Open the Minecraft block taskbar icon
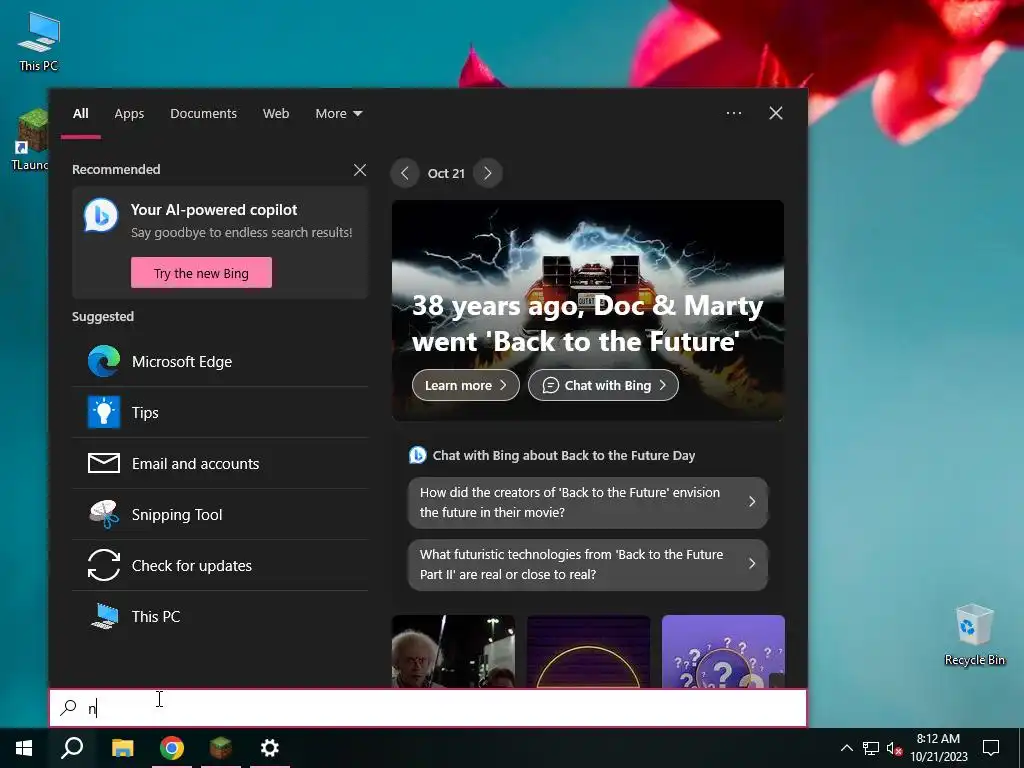 click(x=221, y=748)
